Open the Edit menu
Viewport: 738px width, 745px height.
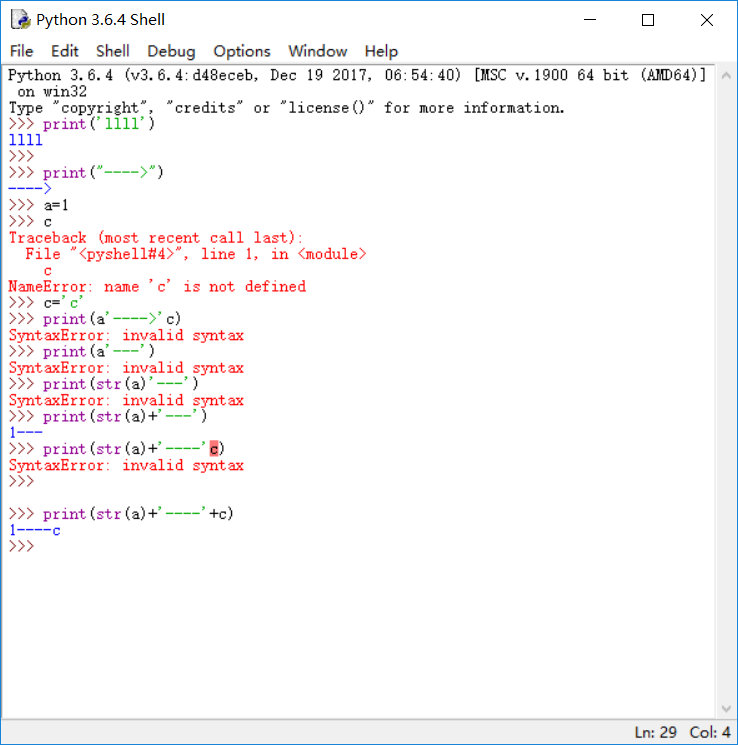[x=64, y=51]
